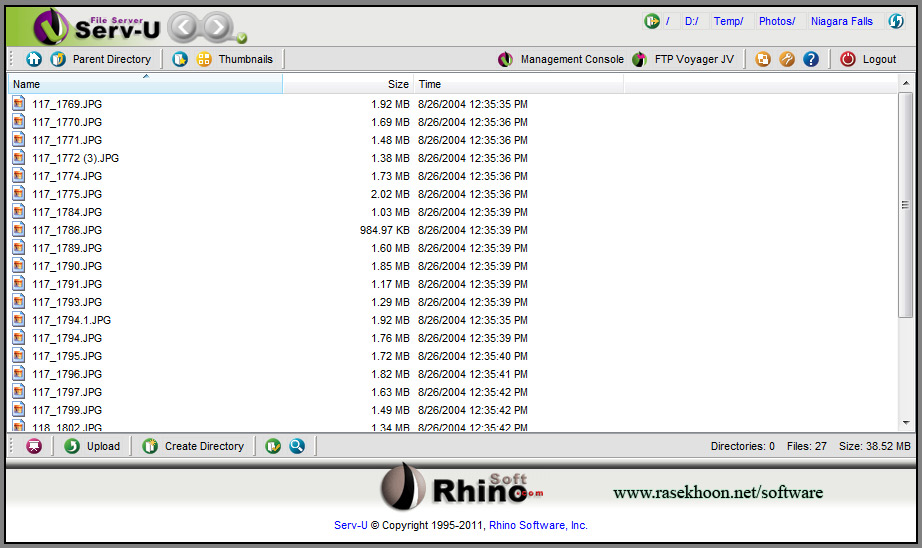Image resolution: width=922 pixels, height=548 pixels.
Task: Launch the FTP Voyager JV icon
Action: point(639,59)
